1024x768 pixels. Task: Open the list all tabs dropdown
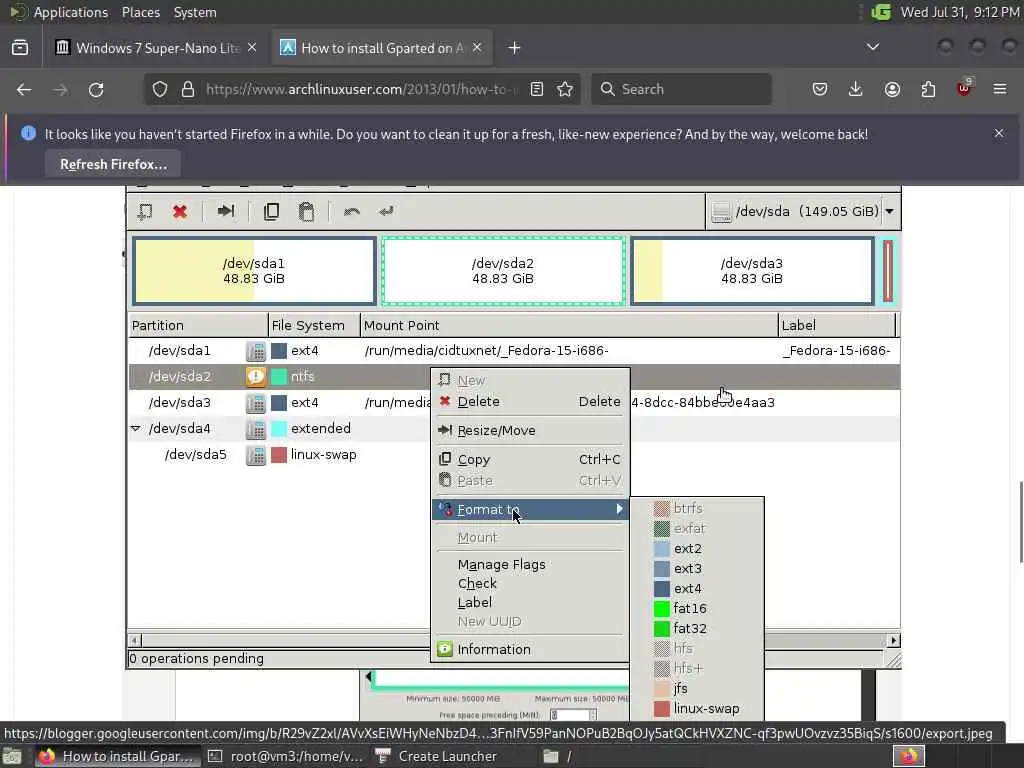pos(872,47)
